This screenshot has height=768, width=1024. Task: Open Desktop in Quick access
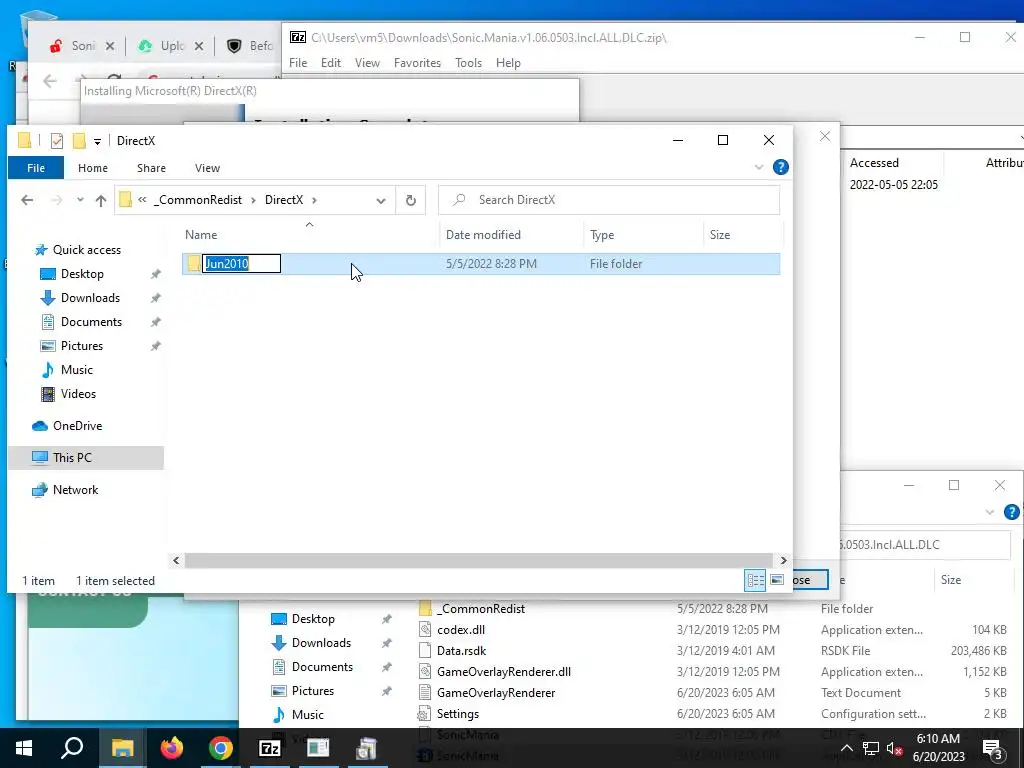click(82, 274)
